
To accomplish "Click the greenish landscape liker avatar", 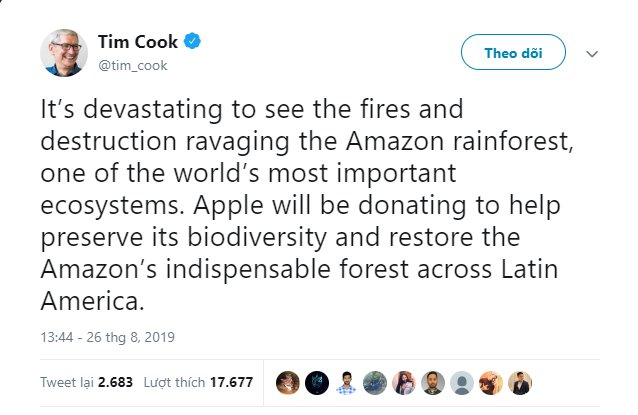I will (x=375, y=382).
